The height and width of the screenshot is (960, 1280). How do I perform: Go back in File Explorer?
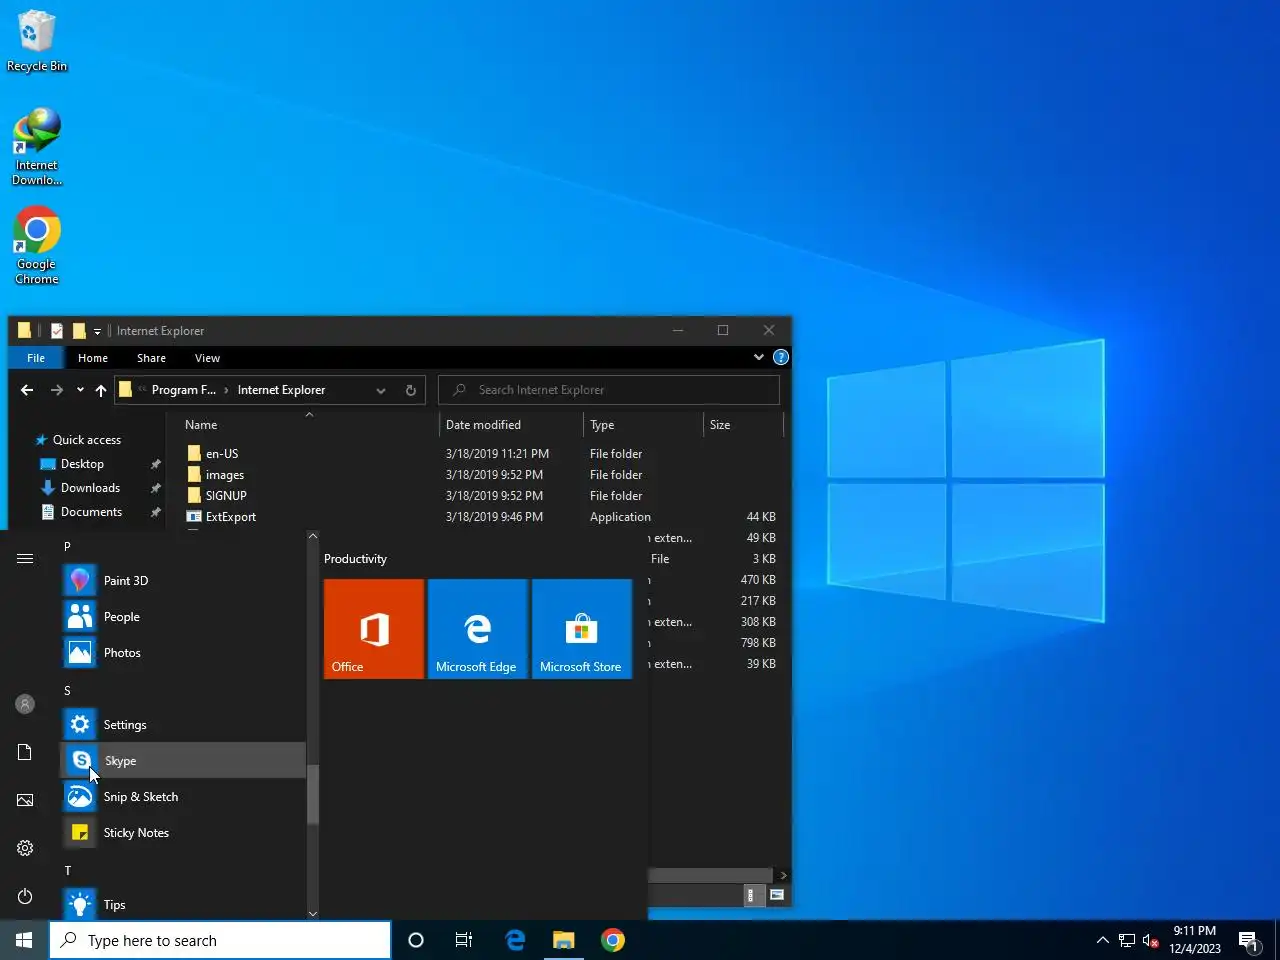click(27, 390)
